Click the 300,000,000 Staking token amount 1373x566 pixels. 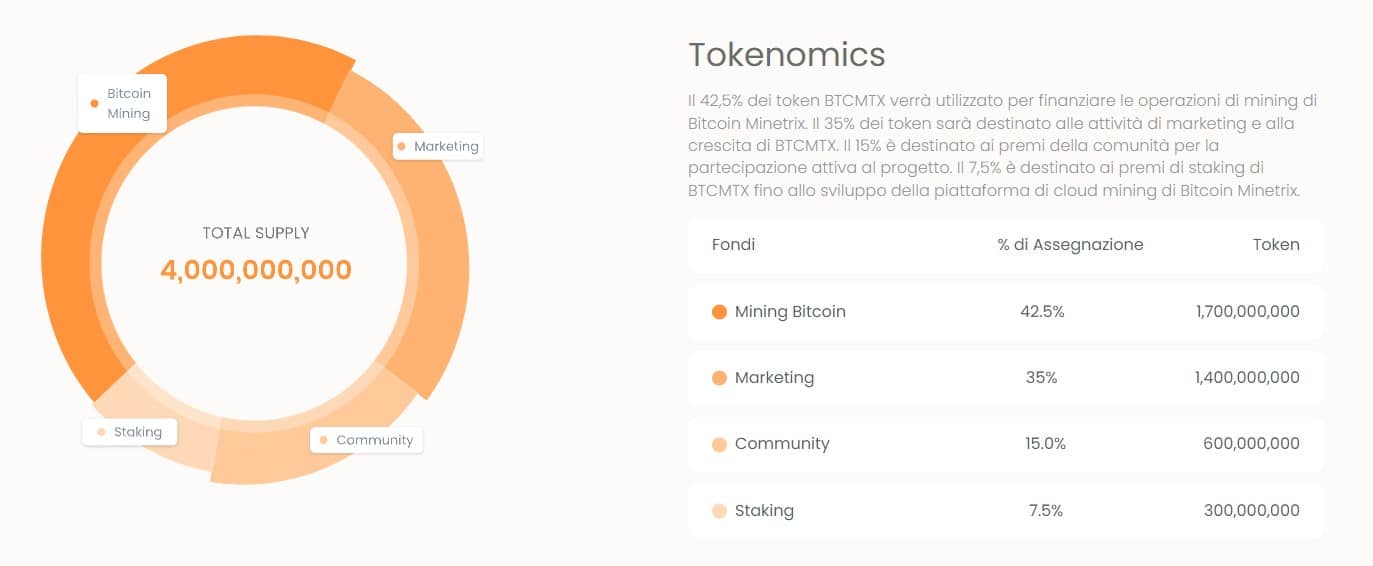click(x=1252, y=511)
